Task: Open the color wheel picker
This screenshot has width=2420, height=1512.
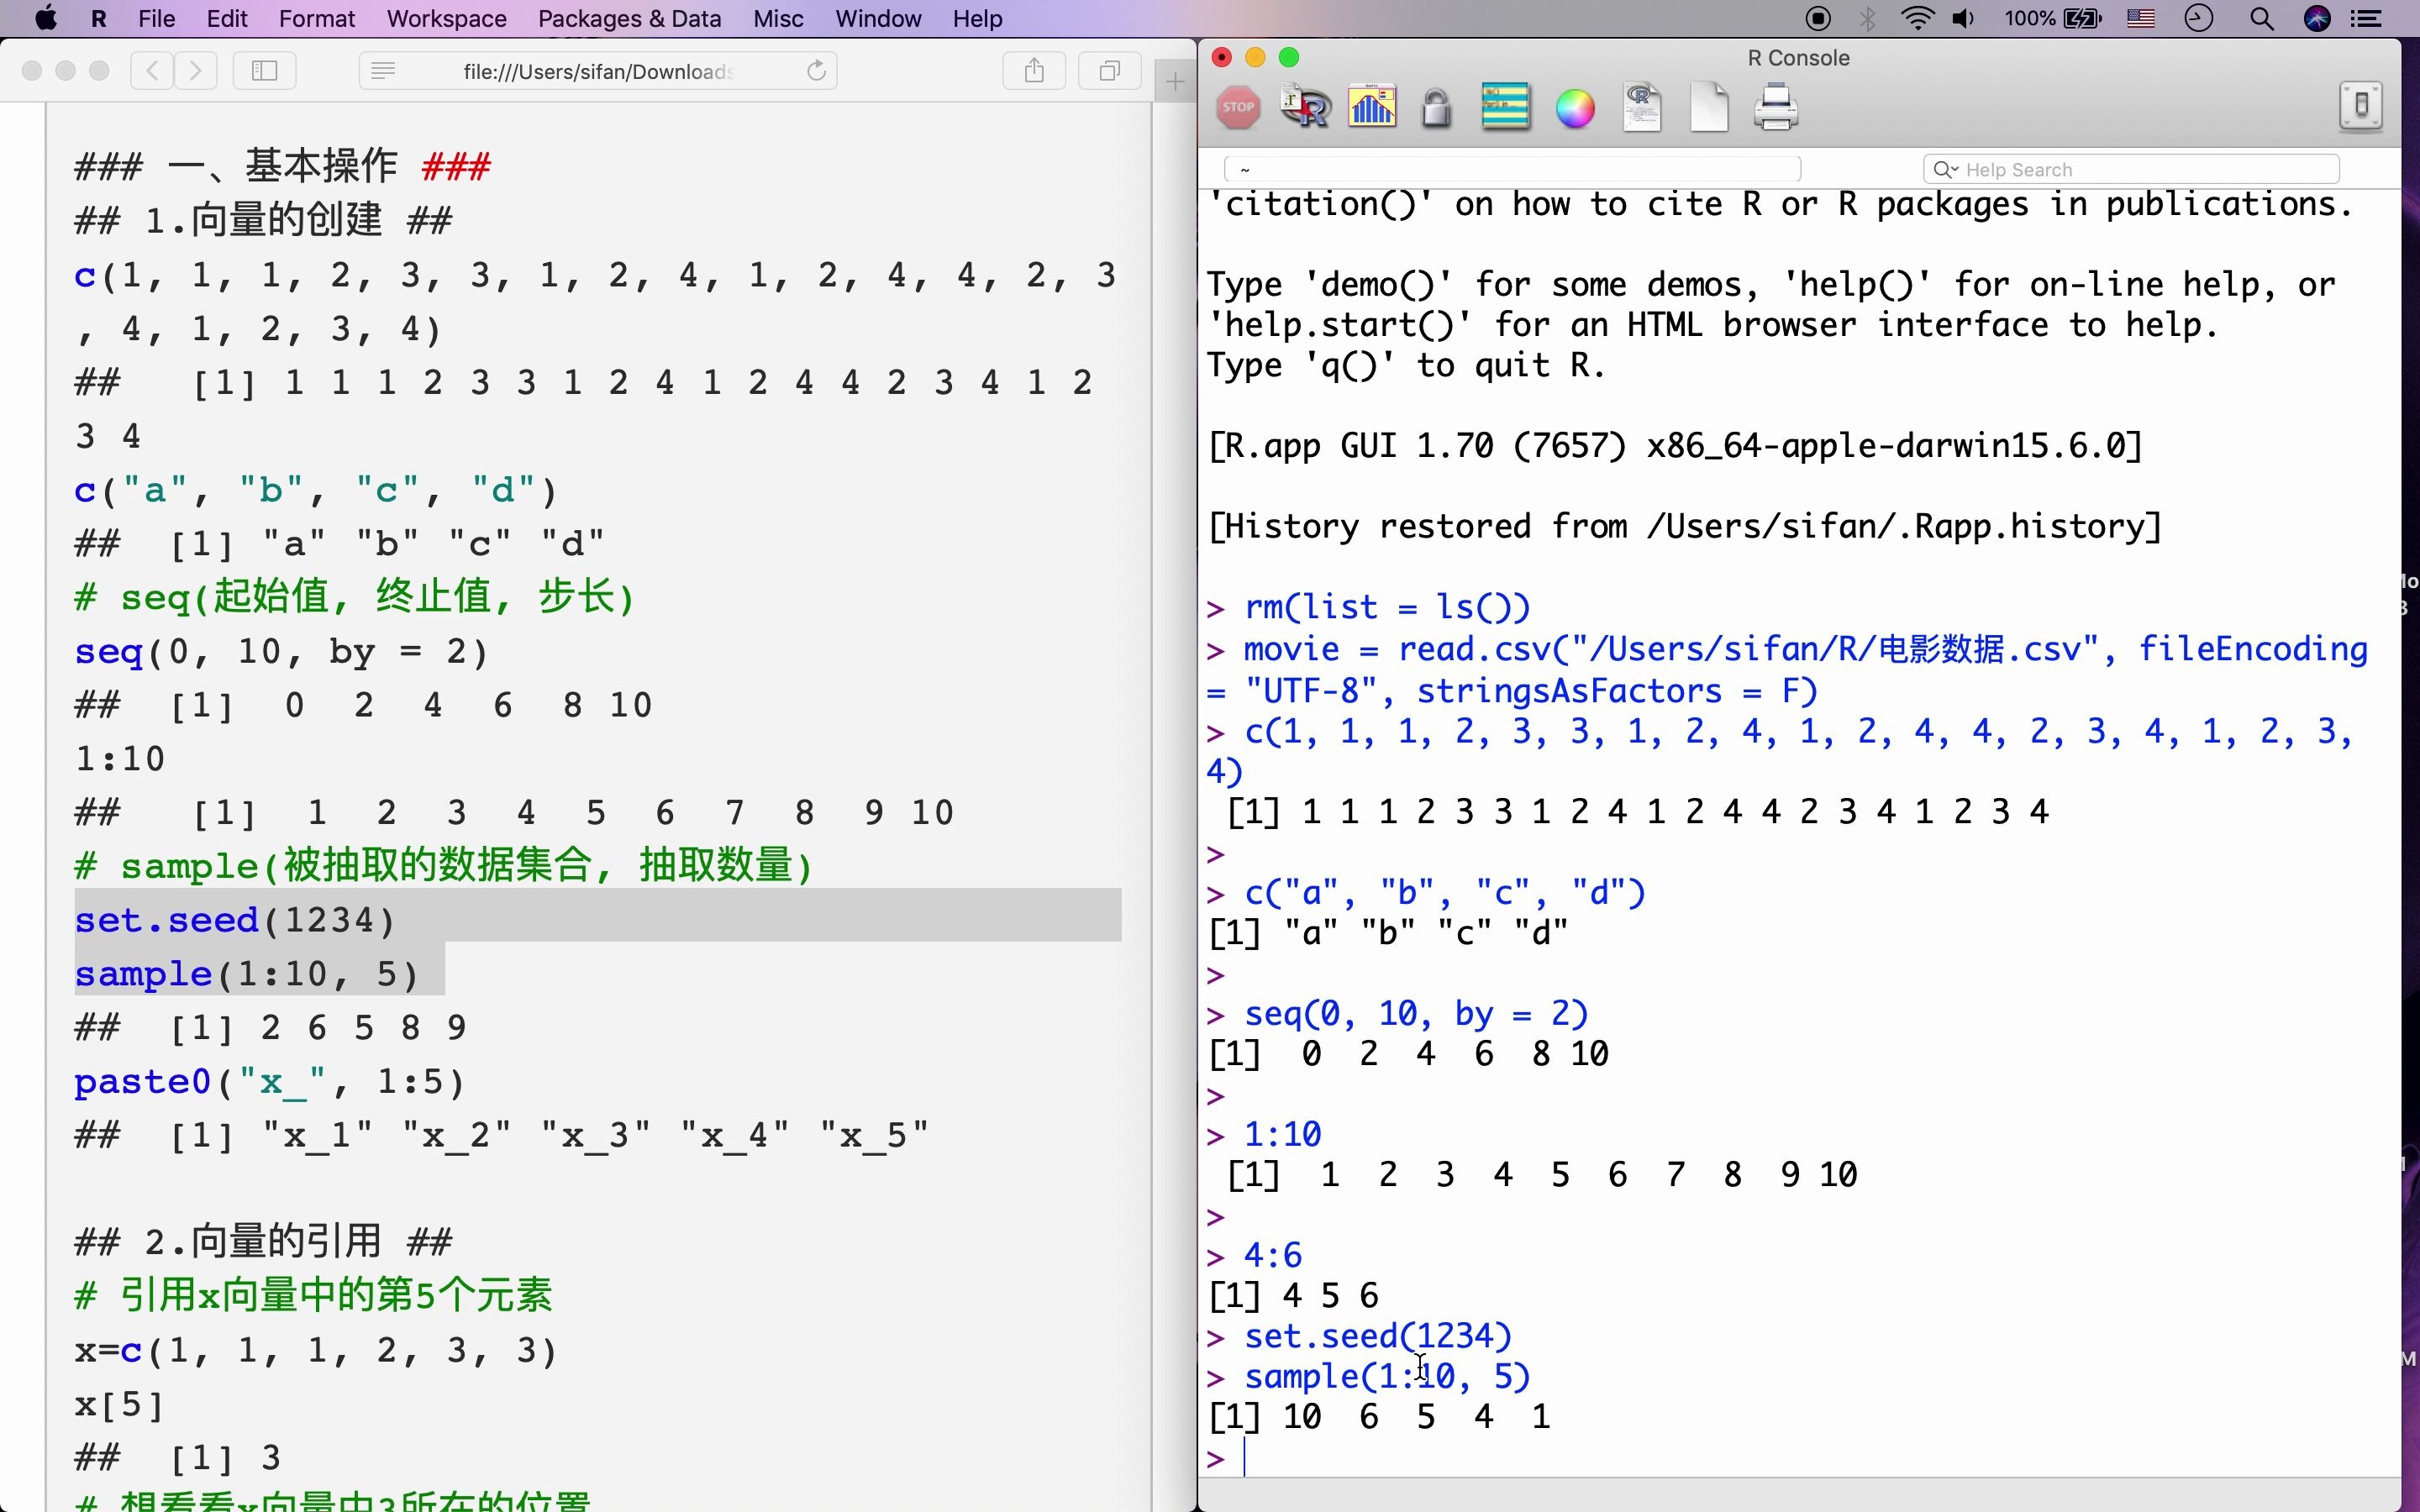Action: click(x=1575, y=108)
